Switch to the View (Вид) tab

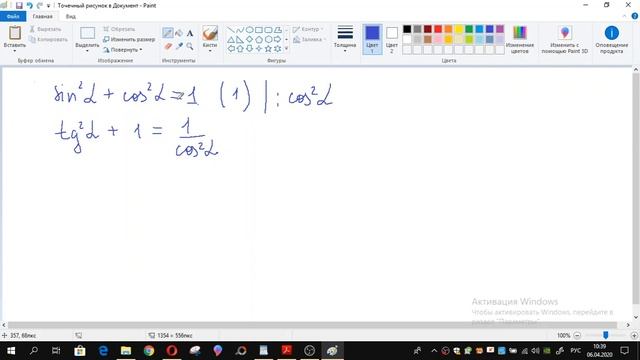click(71, 16)
